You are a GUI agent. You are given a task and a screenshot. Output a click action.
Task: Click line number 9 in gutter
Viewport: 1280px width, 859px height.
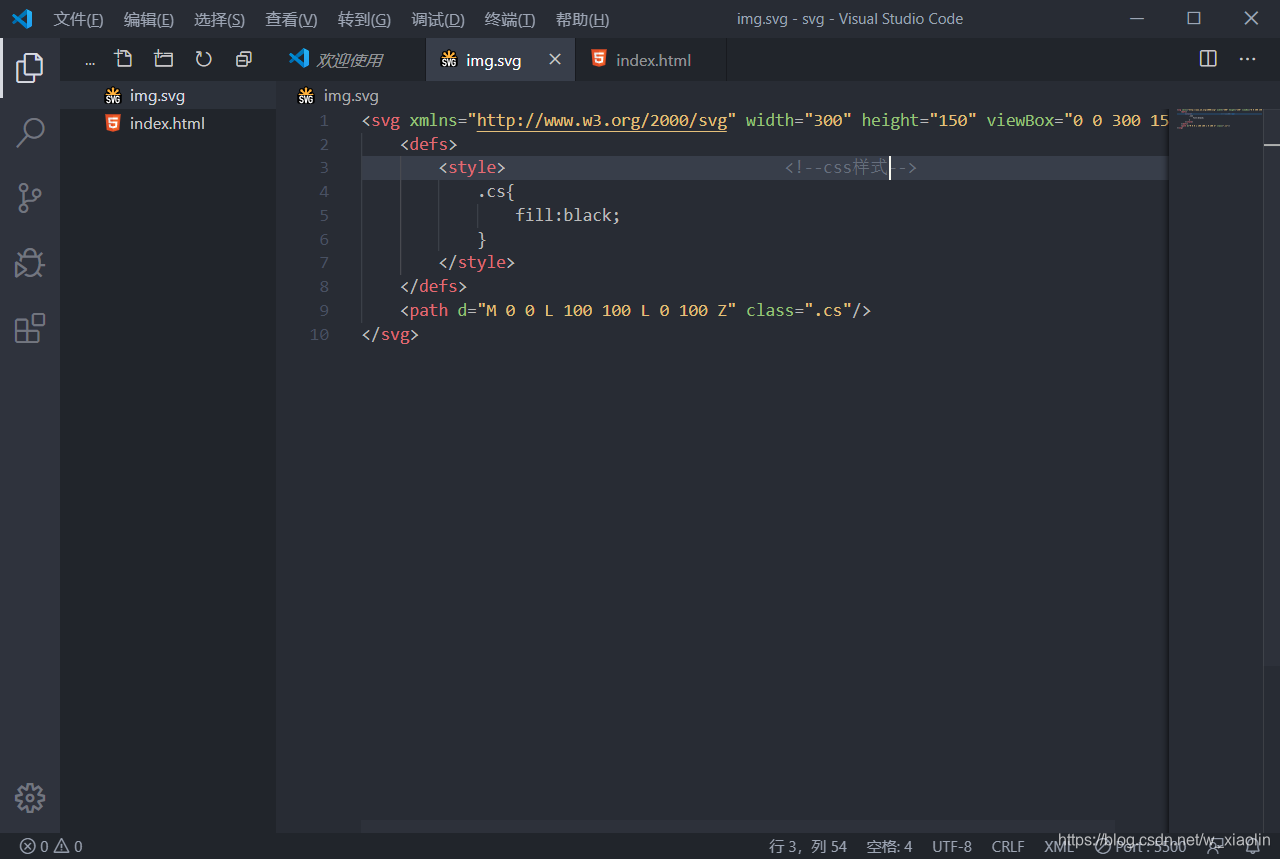[x=323, y=310]
